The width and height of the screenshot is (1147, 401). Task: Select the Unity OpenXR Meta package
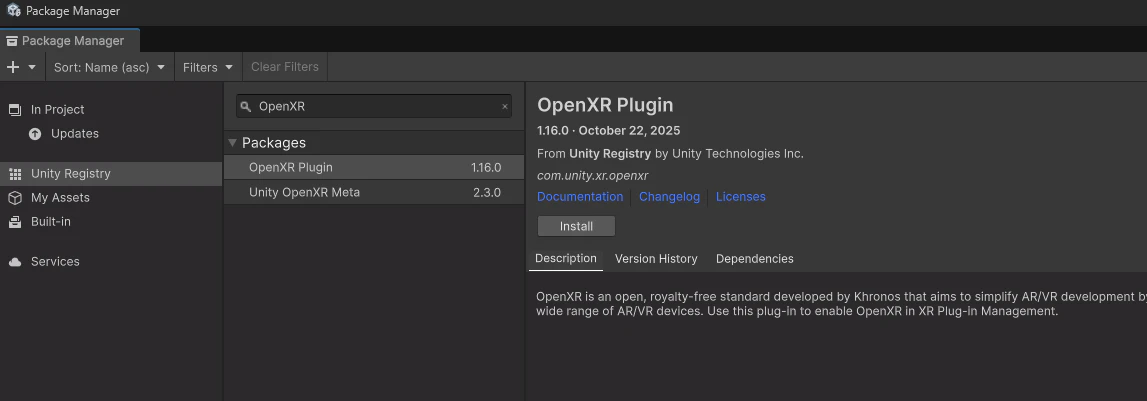click(374, 192)
